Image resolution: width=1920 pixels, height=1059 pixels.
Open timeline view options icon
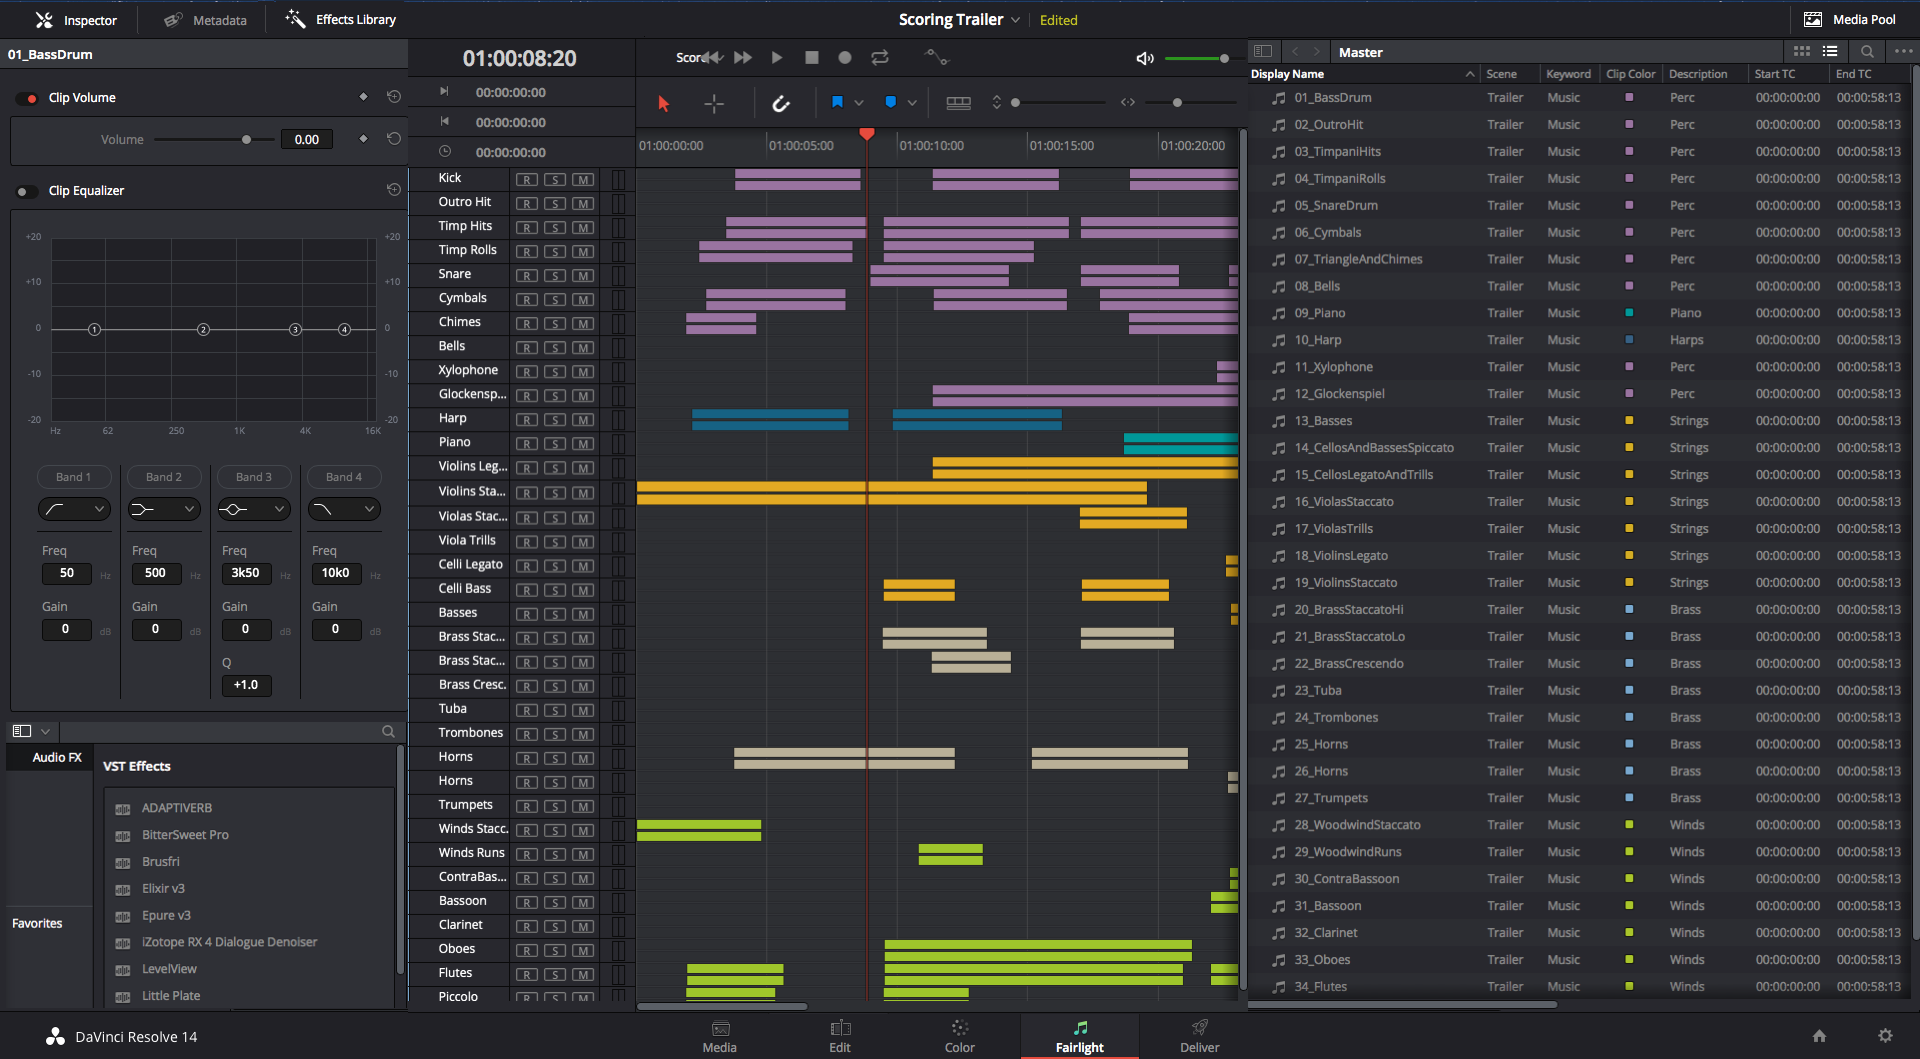click(958, 103)
